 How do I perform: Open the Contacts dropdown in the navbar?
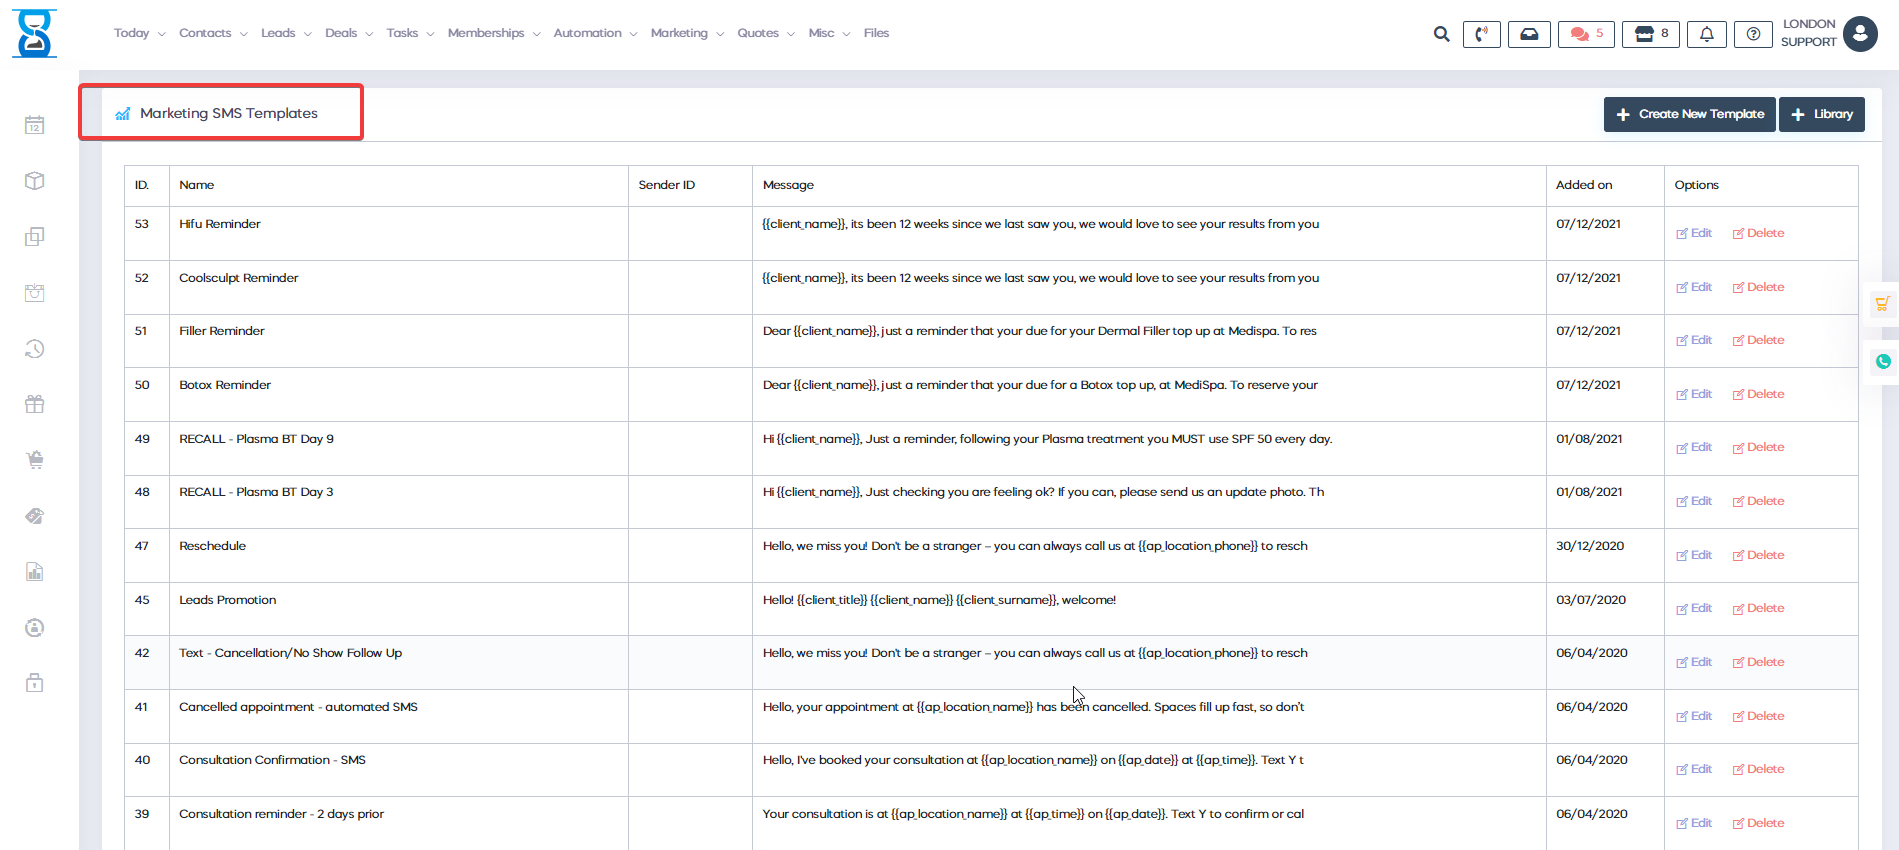(x=212, y=33)
